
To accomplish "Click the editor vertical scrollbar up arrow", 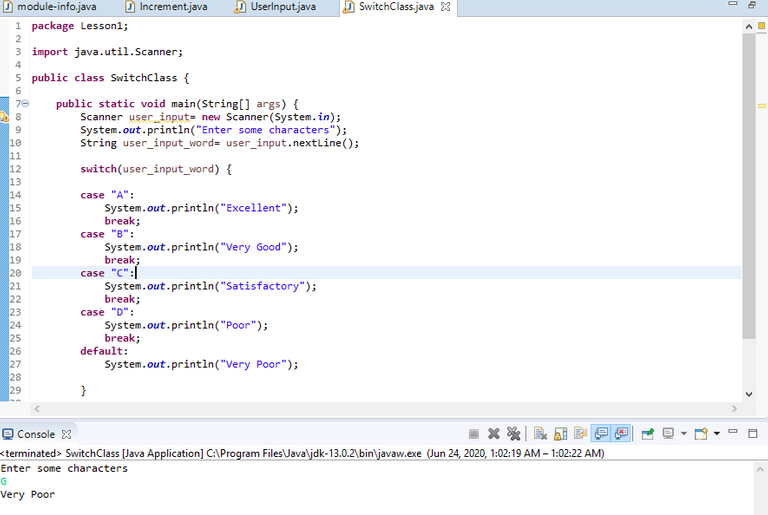I will point(748,26).
